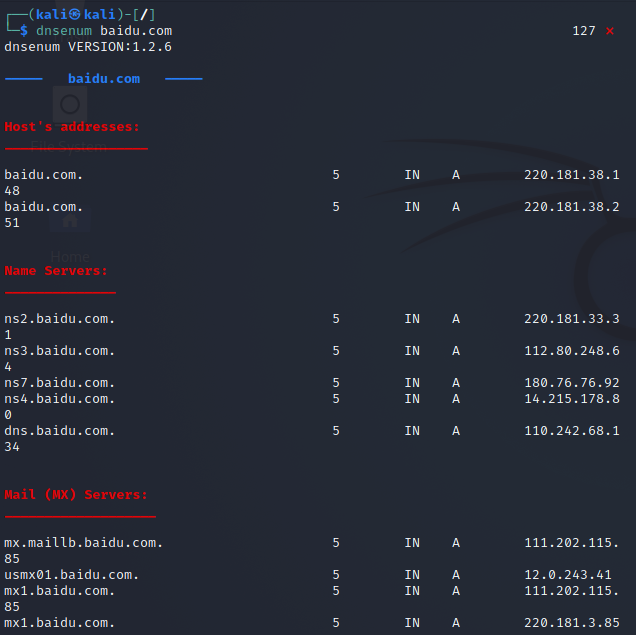Click the wrapped '51' IP suffix line
Viewport: 636px width, 635px height.
tap(12, 223)
